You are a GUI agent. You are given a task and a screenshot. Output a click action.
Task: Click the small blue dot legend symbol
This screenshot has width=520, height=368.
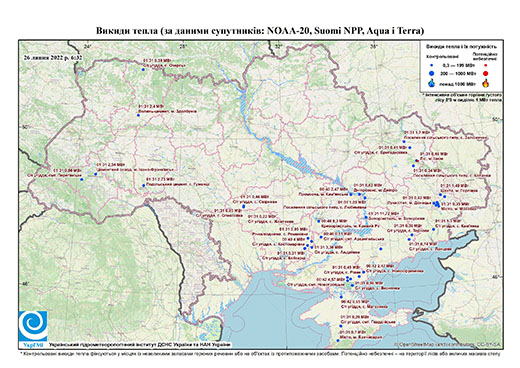432,66
